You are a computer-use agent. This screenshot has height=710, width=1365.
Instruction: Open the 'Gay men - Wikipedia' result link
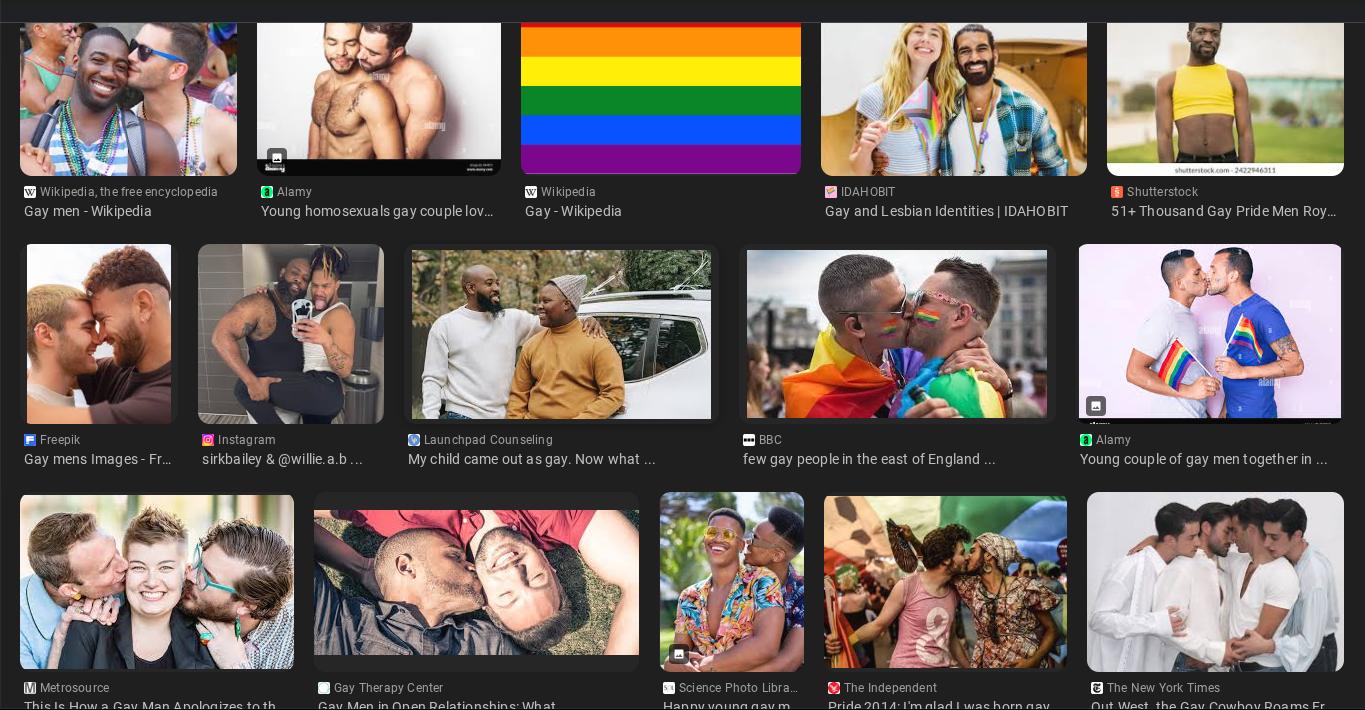(x=88, y=211)
